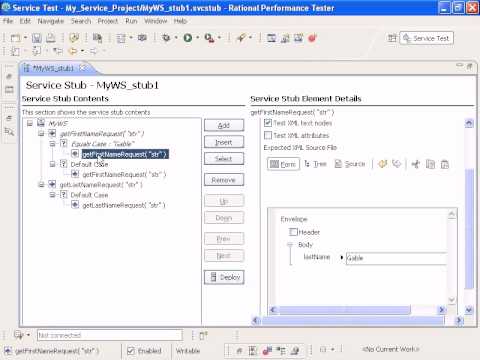Collapse the italic getFirstNameRequest operation node
The width and height of the screenshot is (480, 360).
[x=41, y=134]
